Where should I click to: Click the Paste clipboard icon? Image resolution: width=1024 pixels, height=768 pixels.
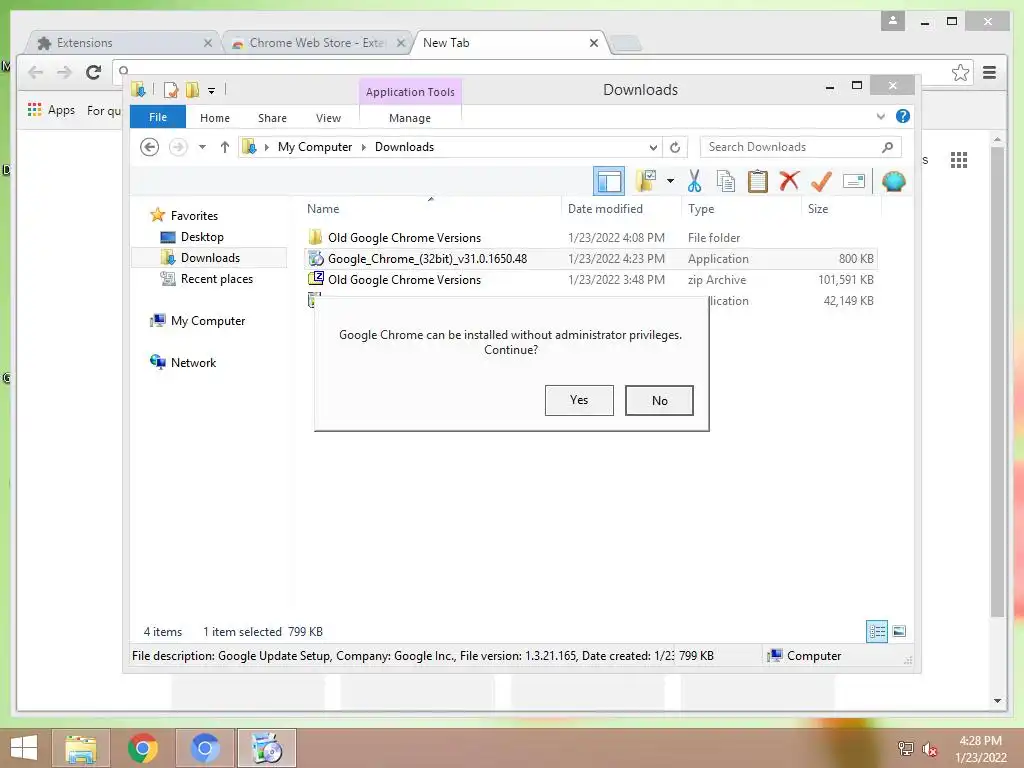pos(758,181)
